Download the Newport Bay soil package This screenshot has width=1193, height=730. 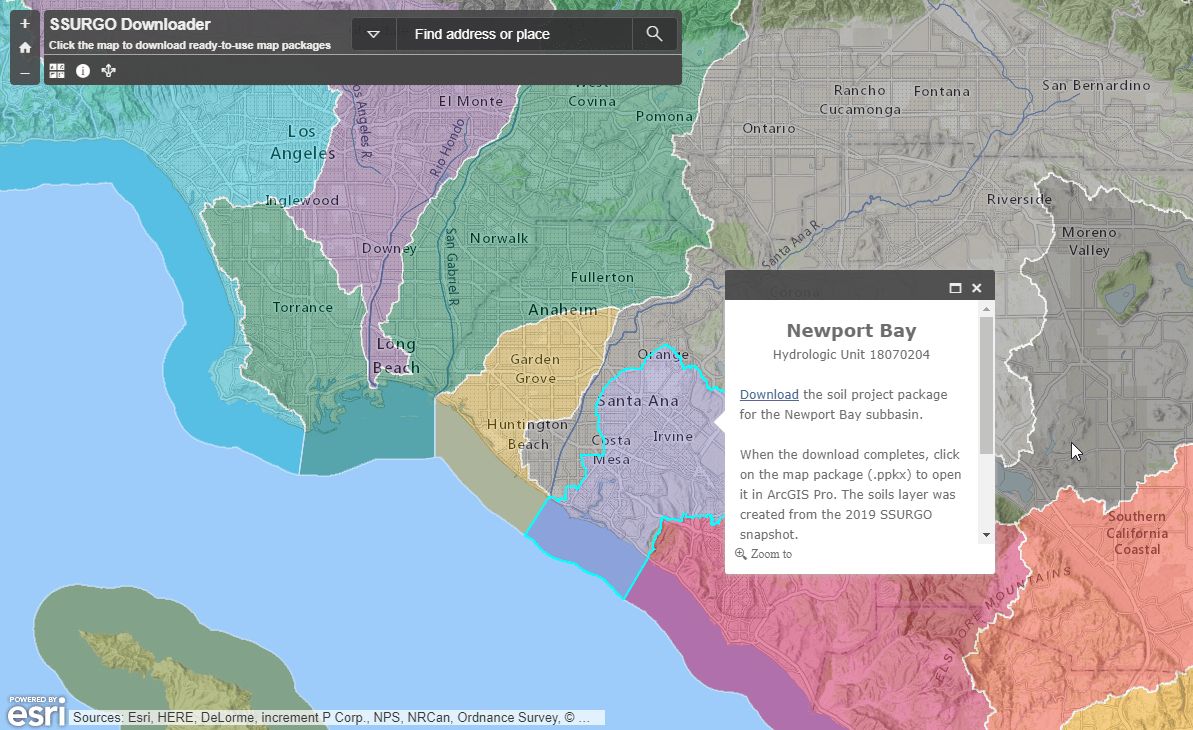(769, 394)
